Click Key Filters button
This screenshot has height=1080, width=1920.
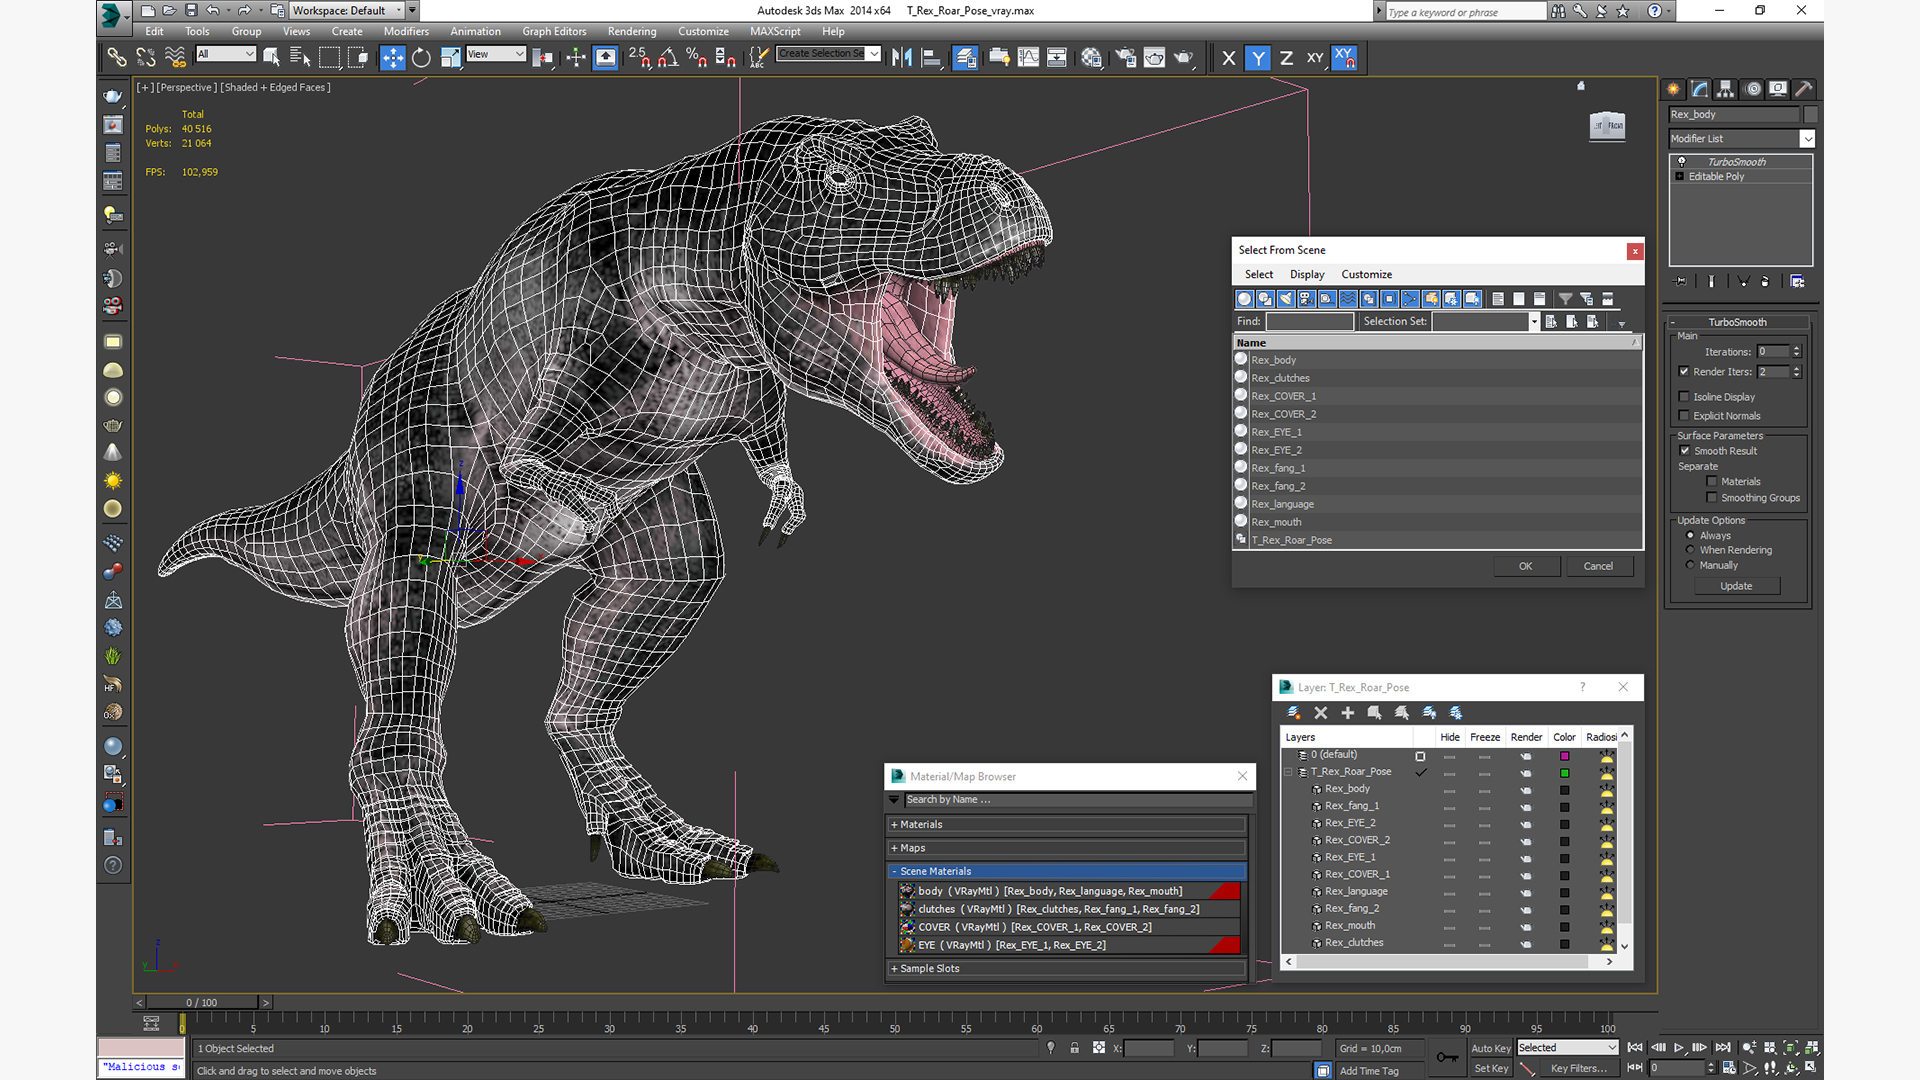point(1578,1069)
